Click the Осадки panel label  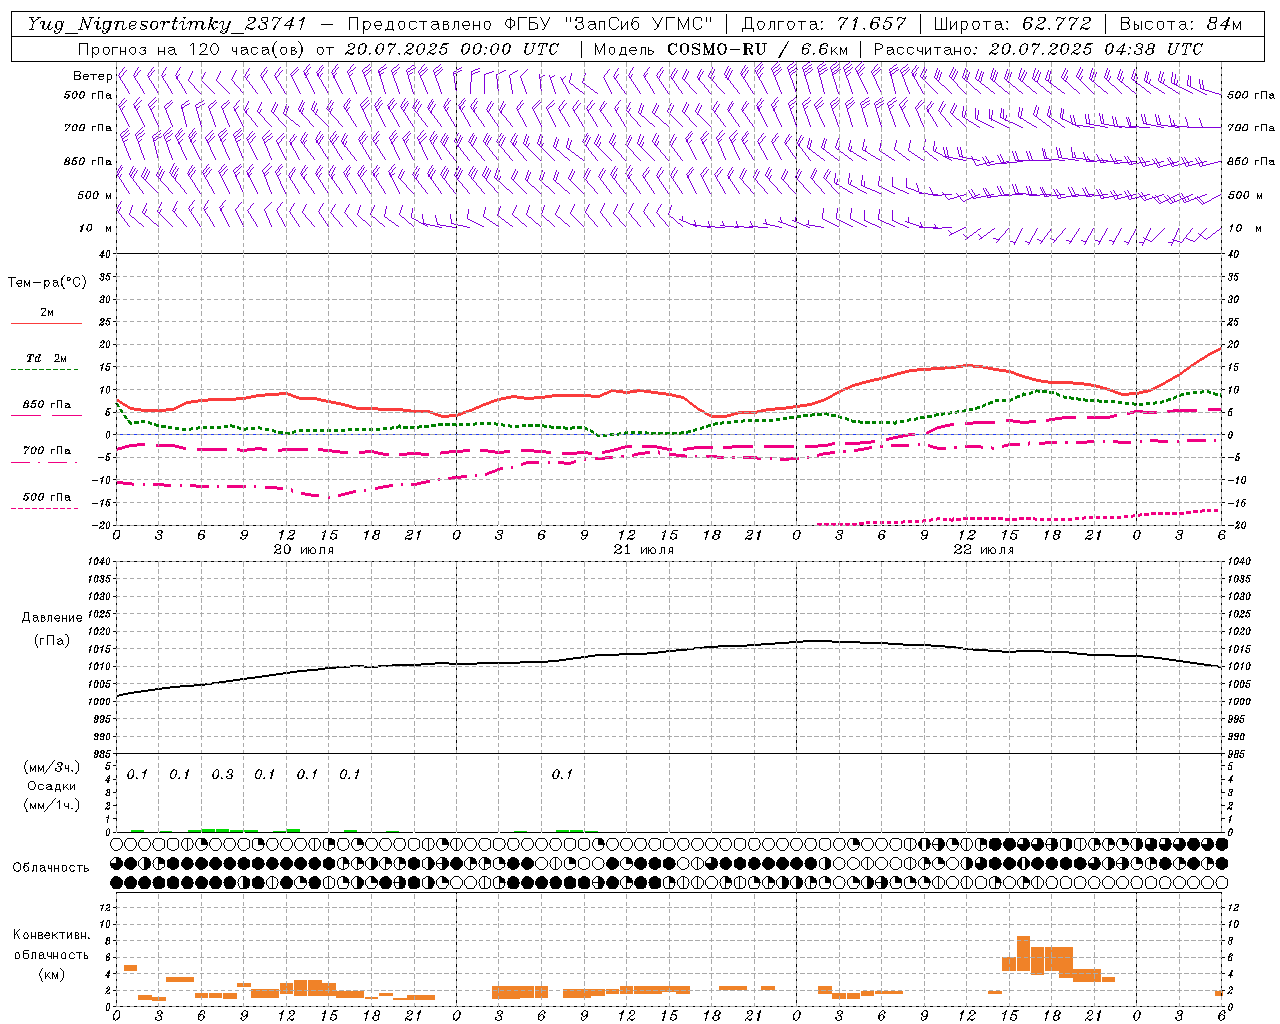click(51, 786)
